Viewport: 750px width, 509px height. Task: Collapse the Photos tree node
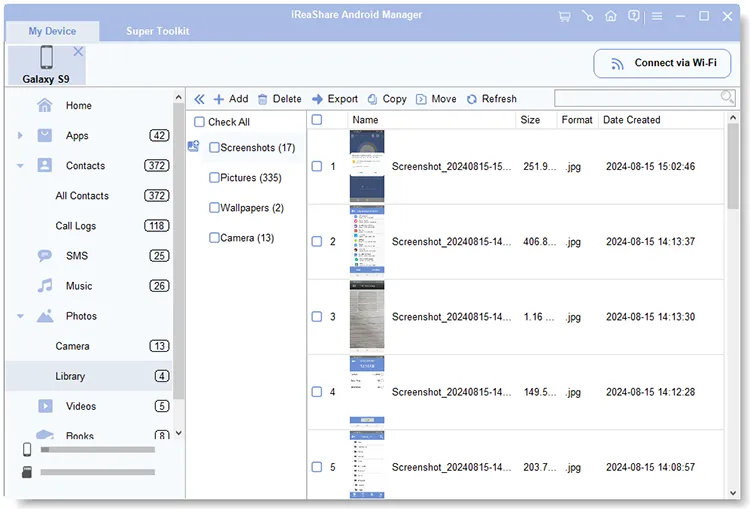coord(20,316)
